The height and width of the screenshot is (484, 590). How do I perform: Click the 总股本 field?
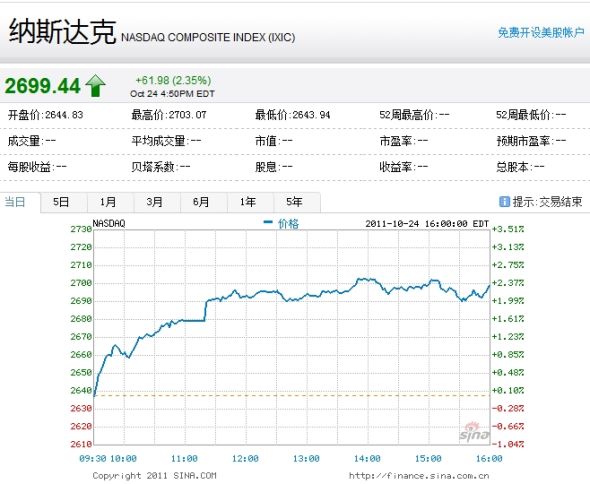(x=520, y=166)
